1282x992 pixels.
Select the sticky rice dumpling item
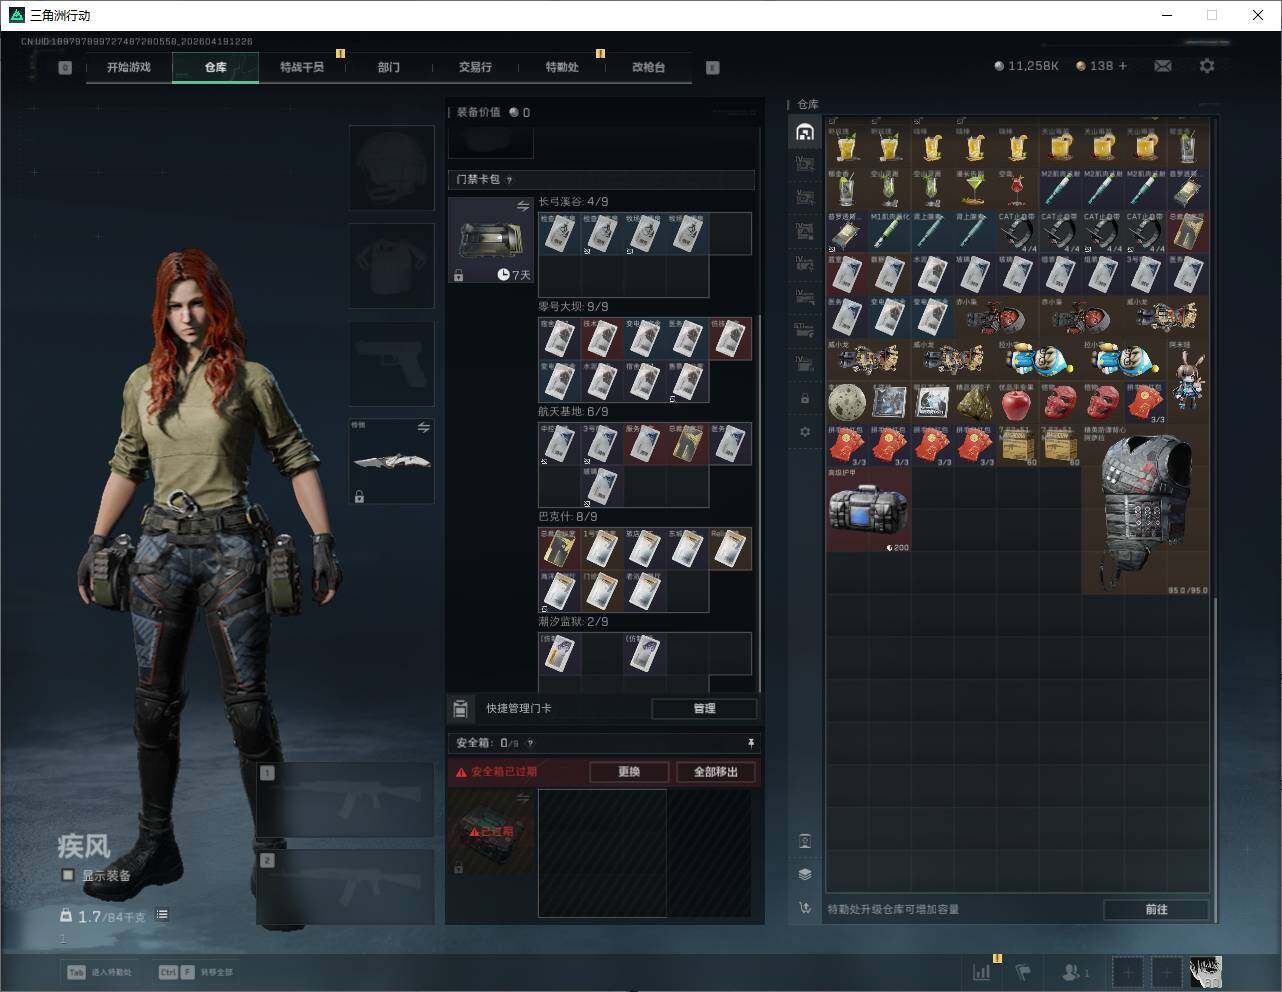click(x=975, y=404)
